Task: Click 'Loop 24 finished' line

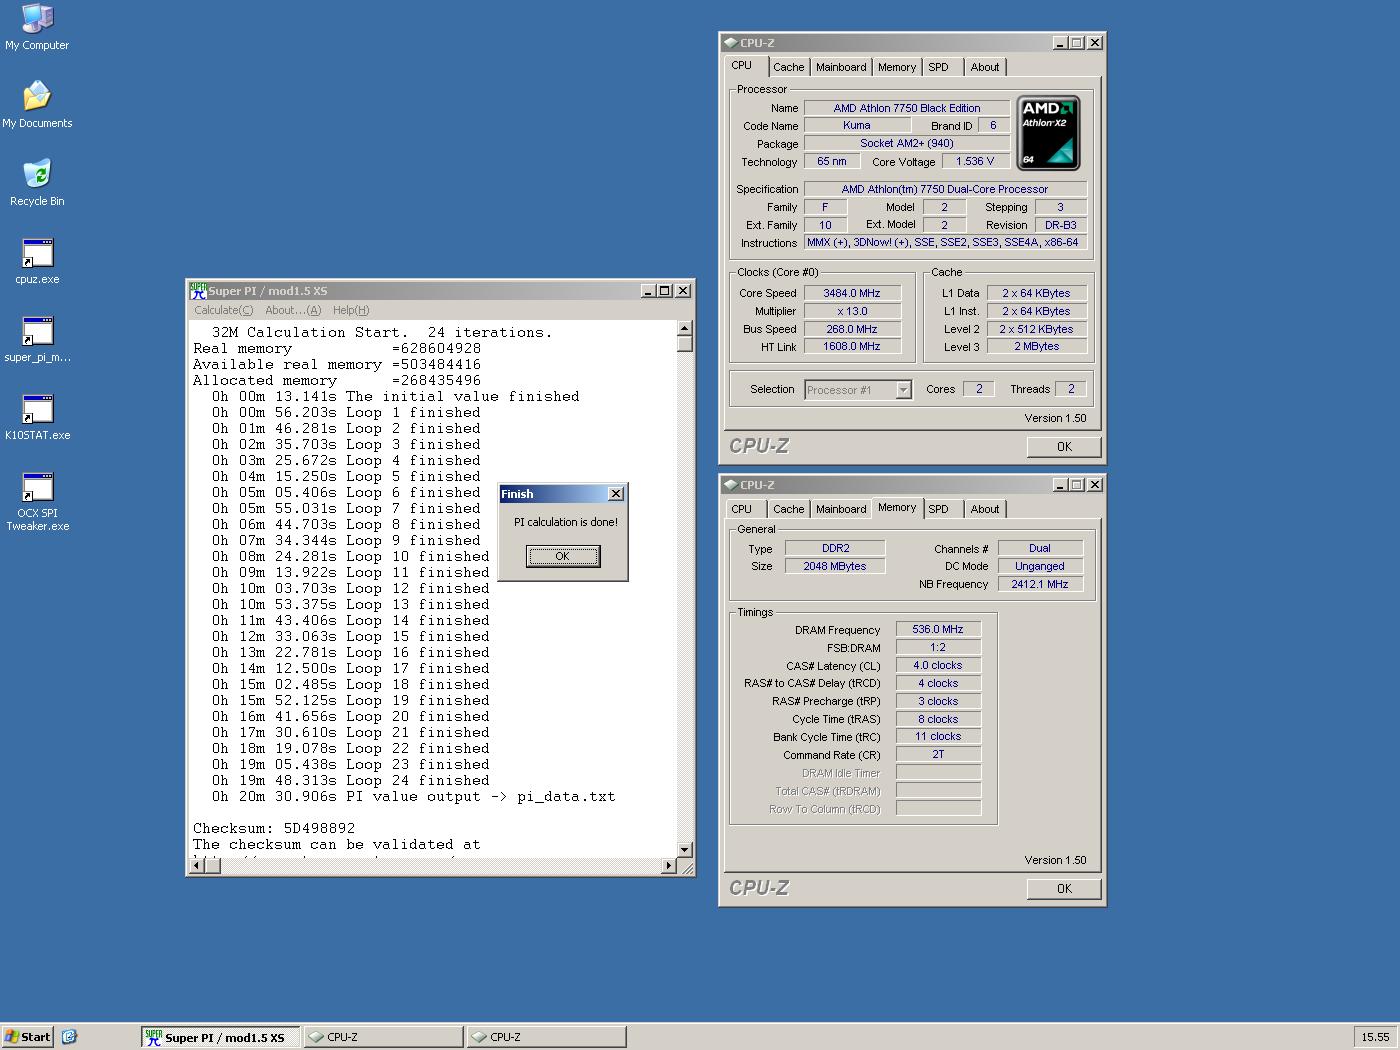Action: point(351,780)
